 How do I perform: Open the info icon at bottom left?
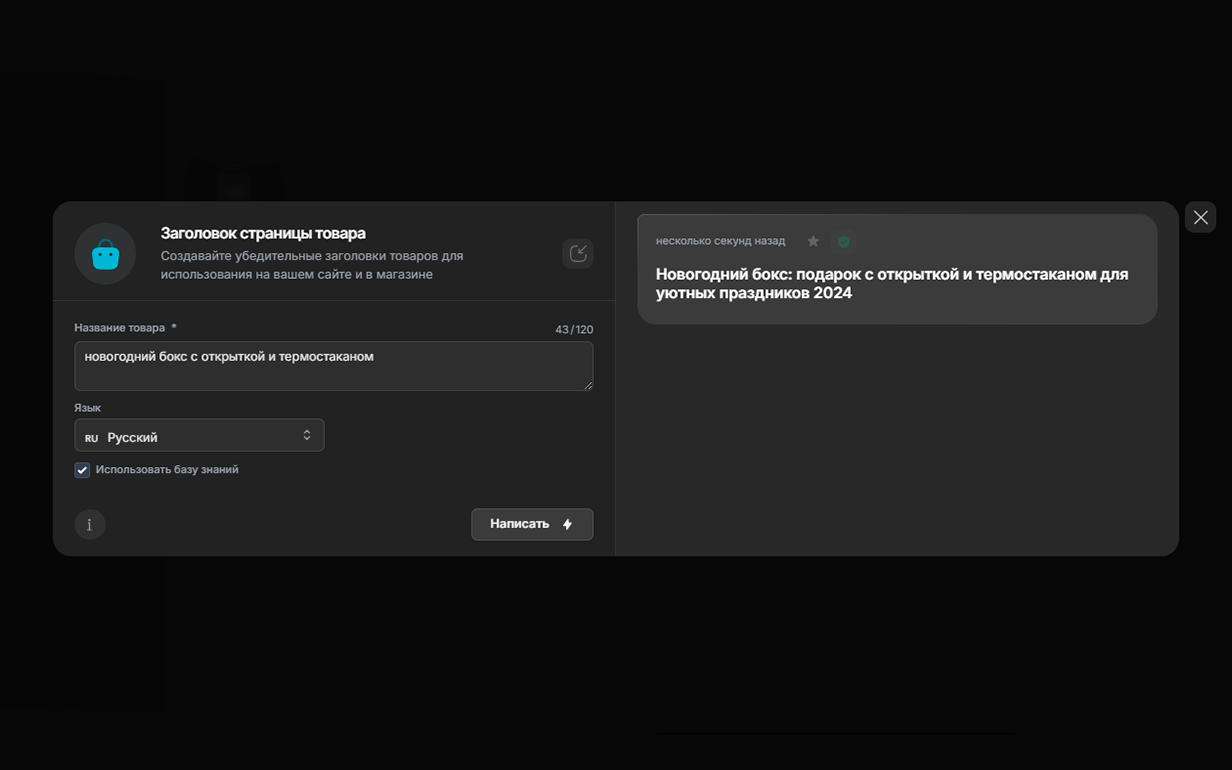click(x=90, y=524)
